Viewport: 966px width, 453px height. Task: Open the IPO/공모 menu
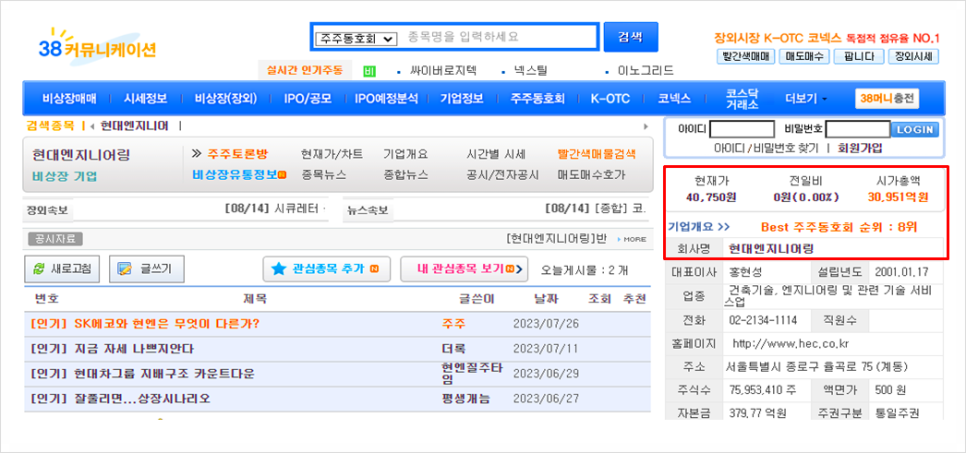[x=307, y=99]
